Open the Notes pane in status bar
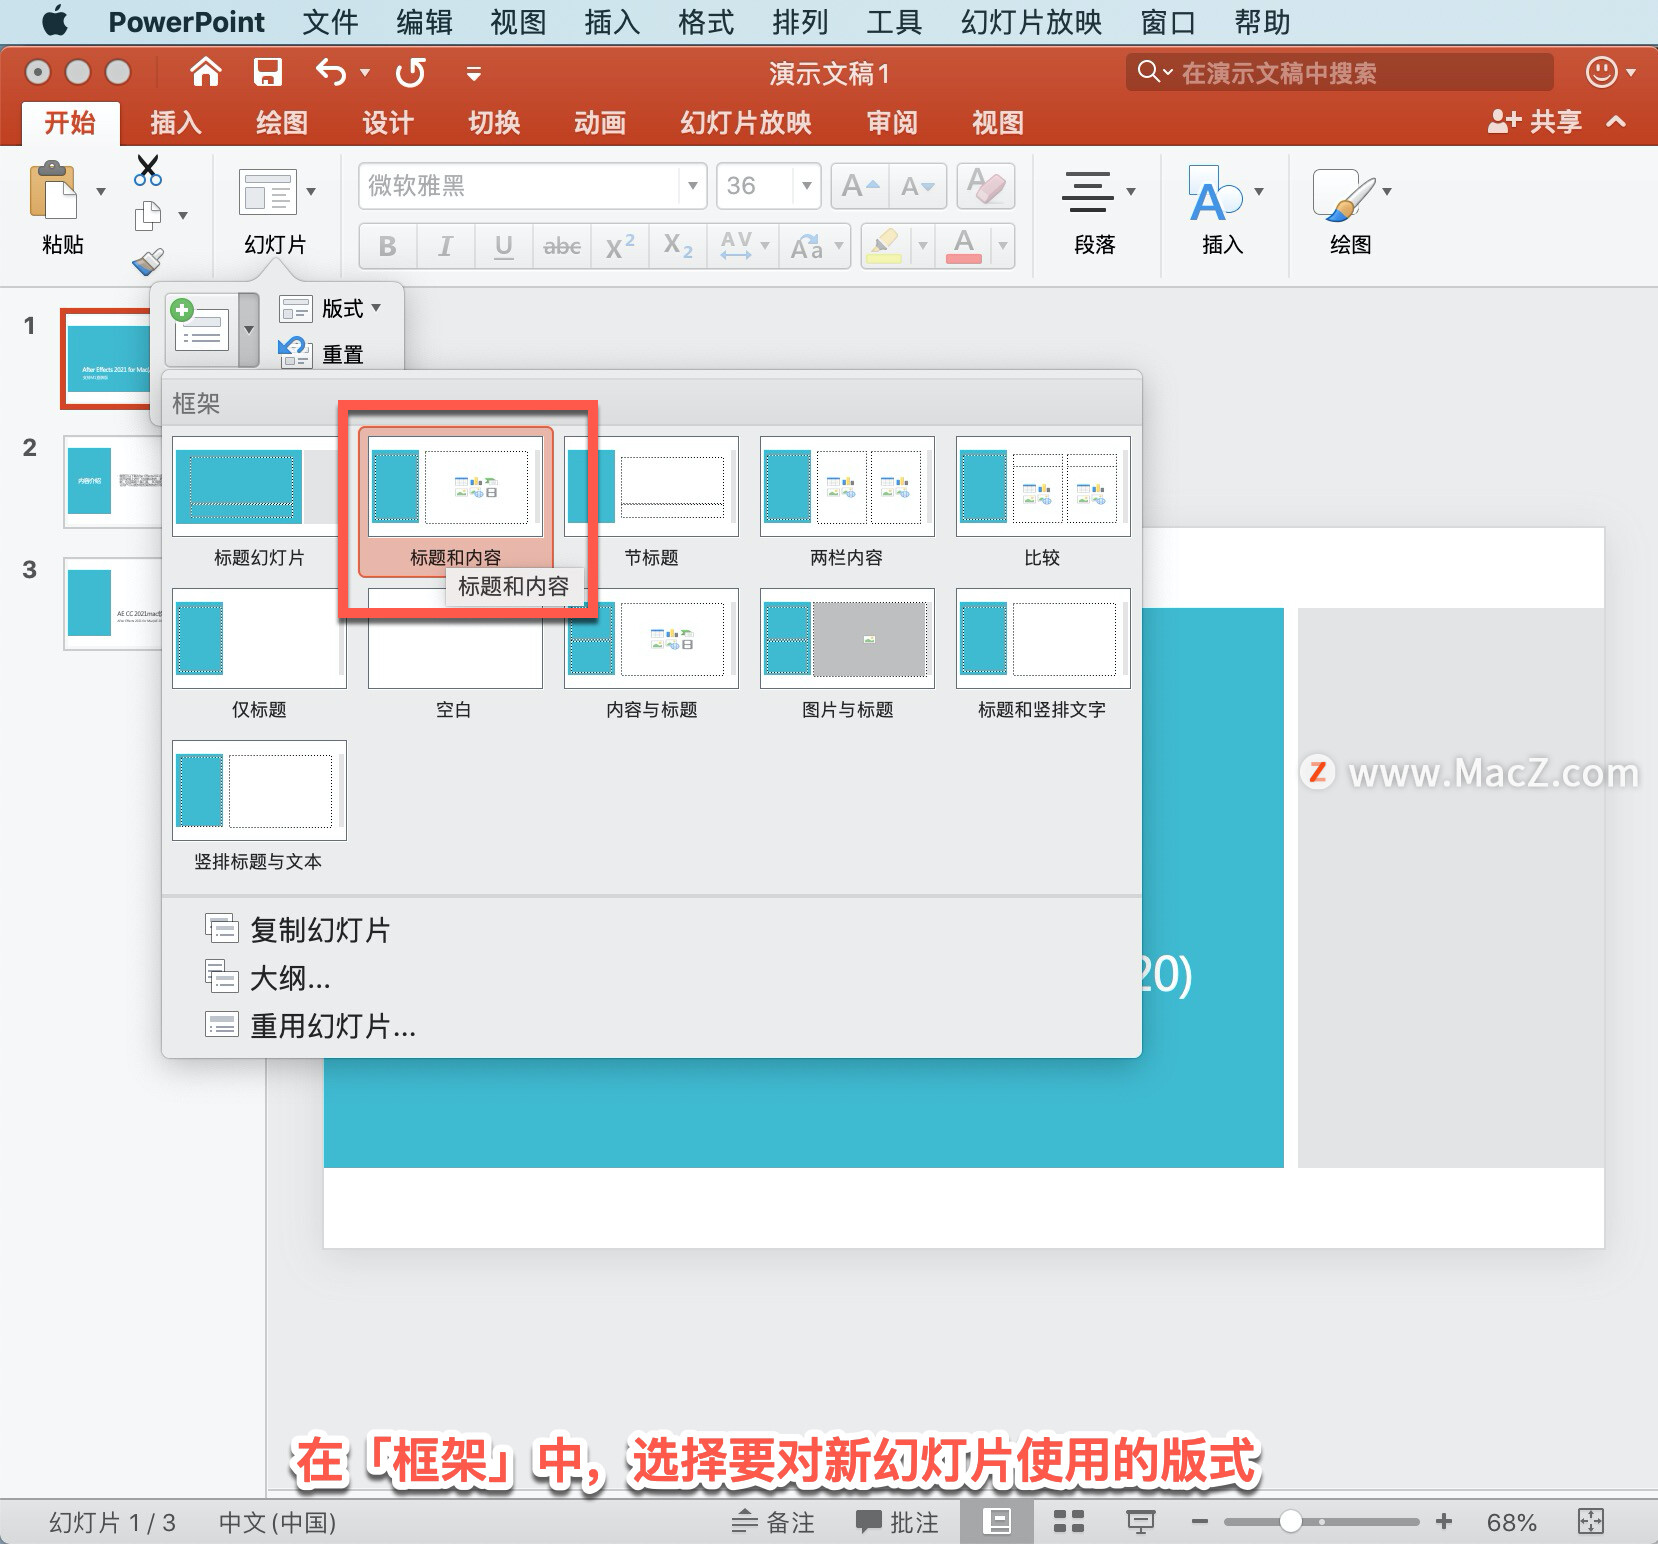 pos(773,1522)
